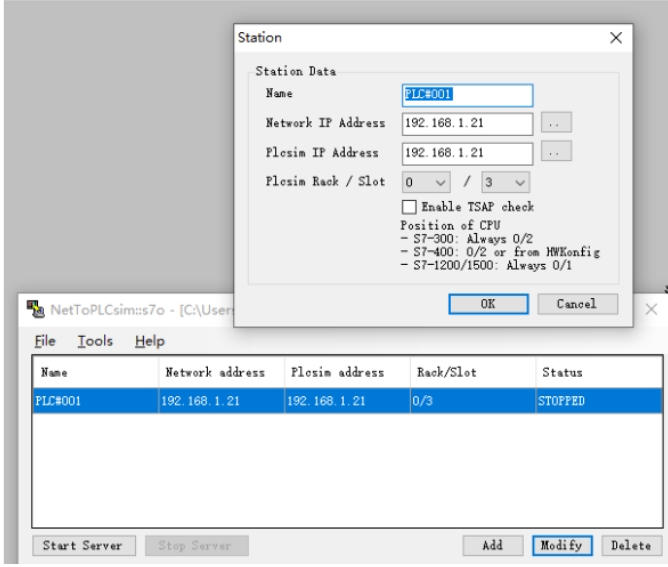668x567 pixels.
Task: Browse for Network IP Address with ellipsis button
Action: tap(556, 123)
